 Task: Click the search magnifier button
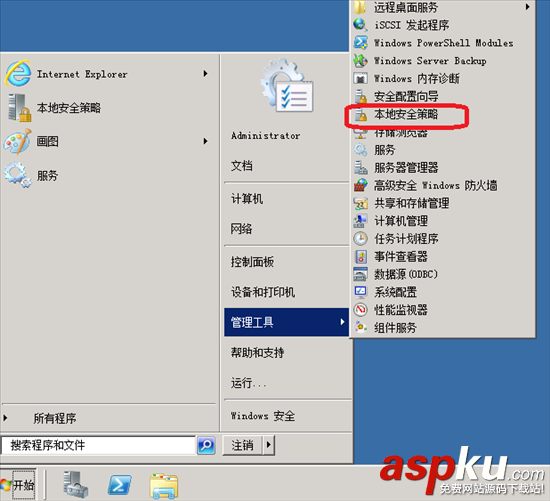[x=206, y=445]
